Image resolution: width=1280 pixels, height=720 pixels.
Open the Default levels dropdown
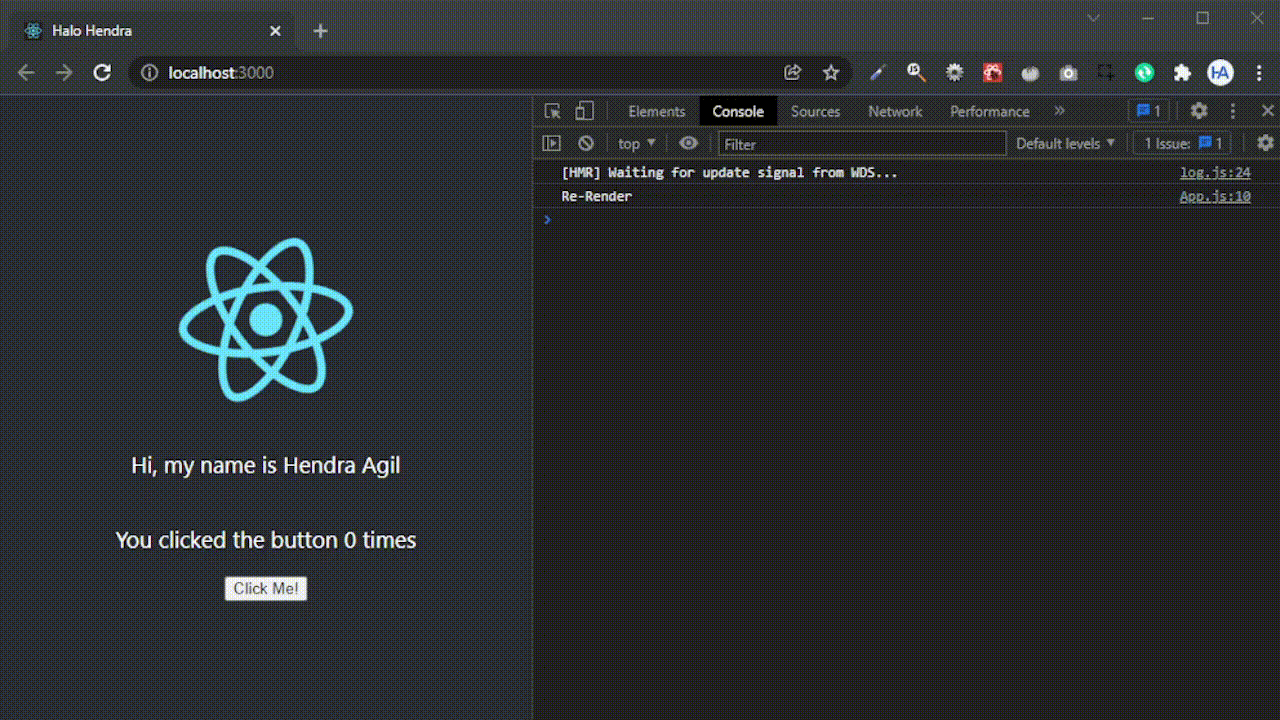[1065, 143]
